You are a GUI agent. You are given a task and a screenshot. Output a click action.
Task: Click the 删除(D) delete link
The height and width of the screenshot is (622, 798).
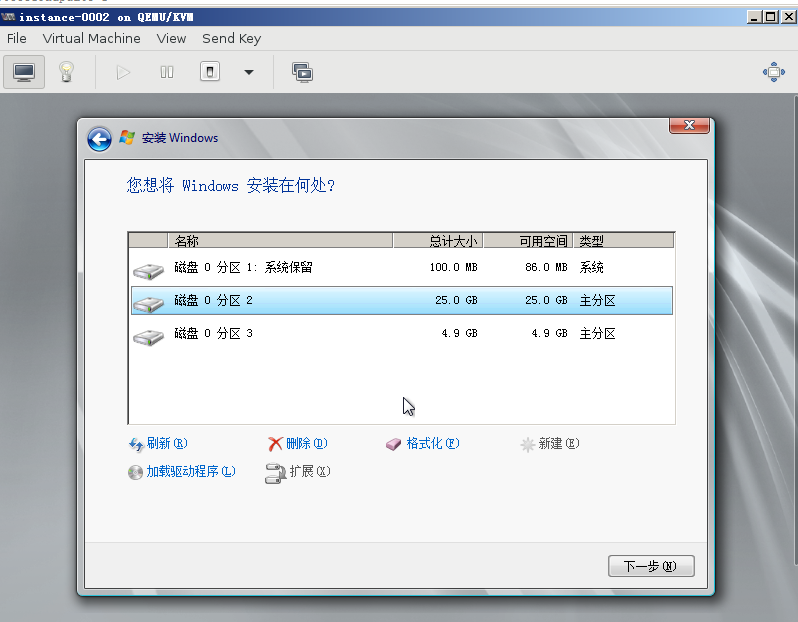[x=306, y=443]
